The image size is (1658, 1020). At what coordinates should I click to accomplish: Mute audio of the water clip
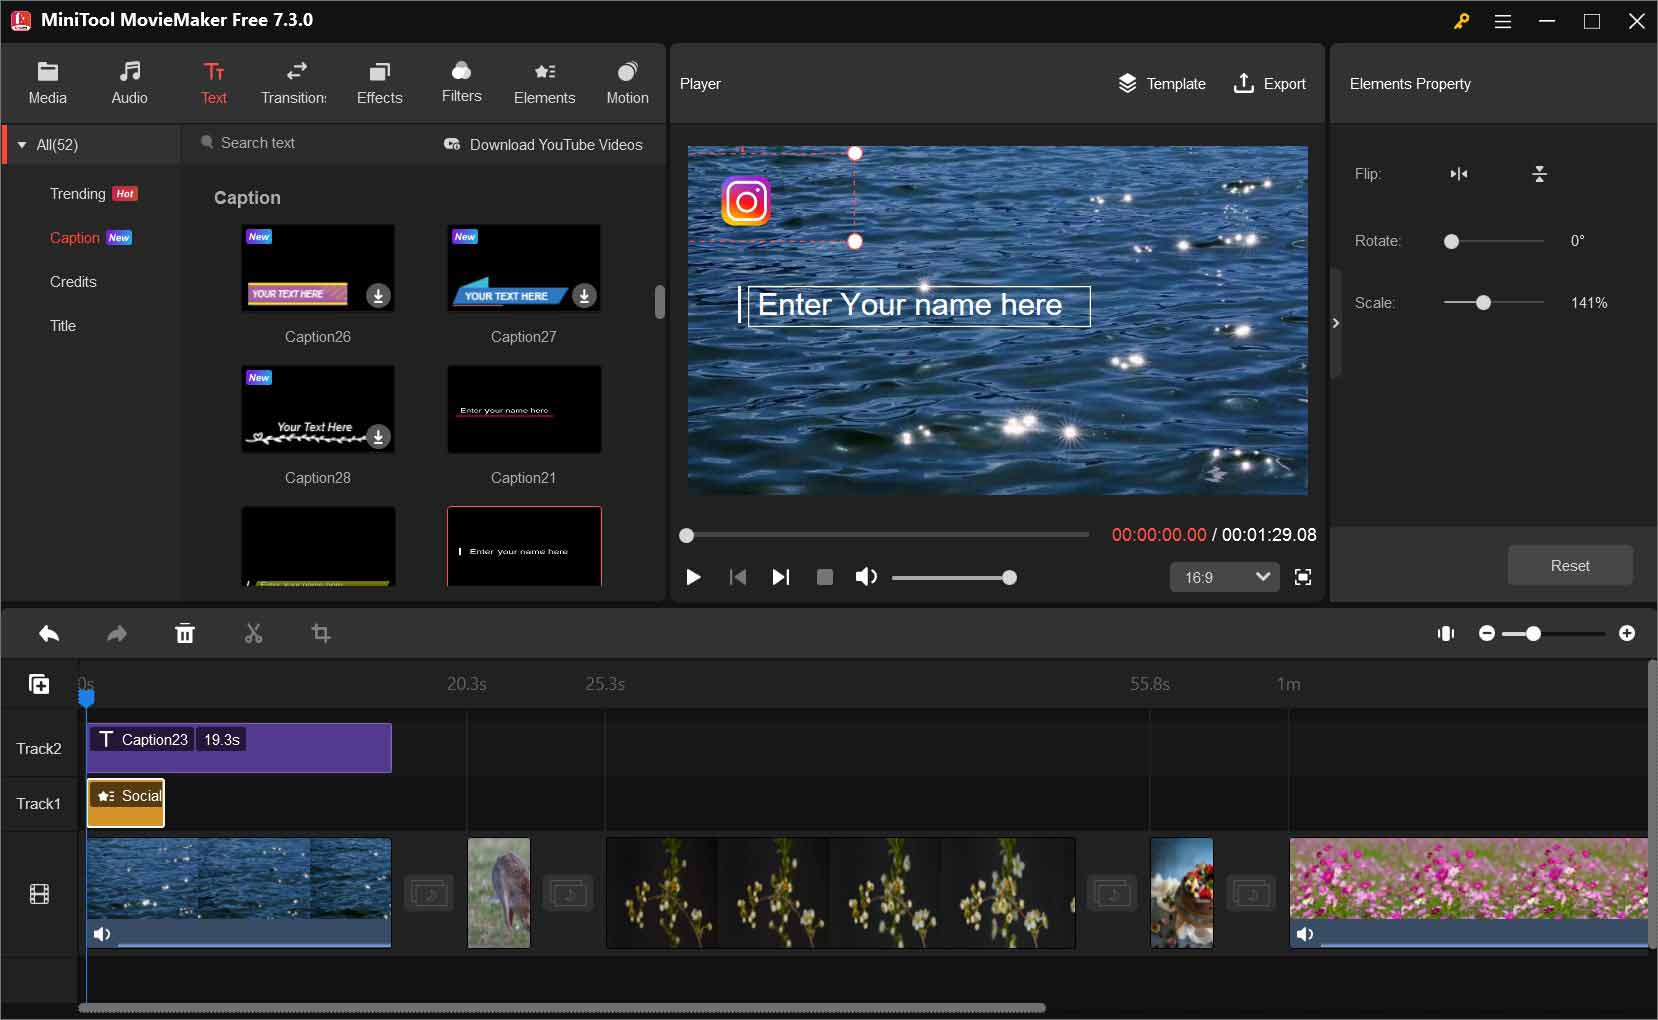pos(102,934)
